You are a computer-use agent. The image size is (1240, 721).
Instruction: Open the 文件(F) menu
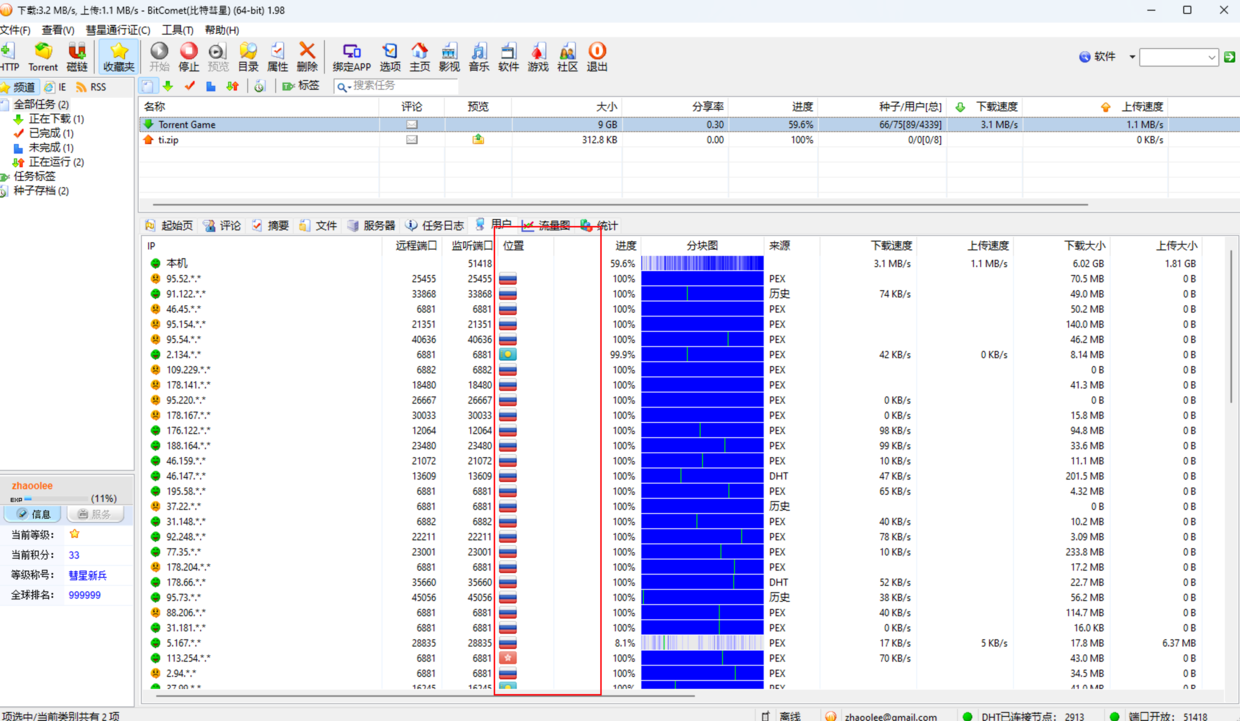point(15,30)
